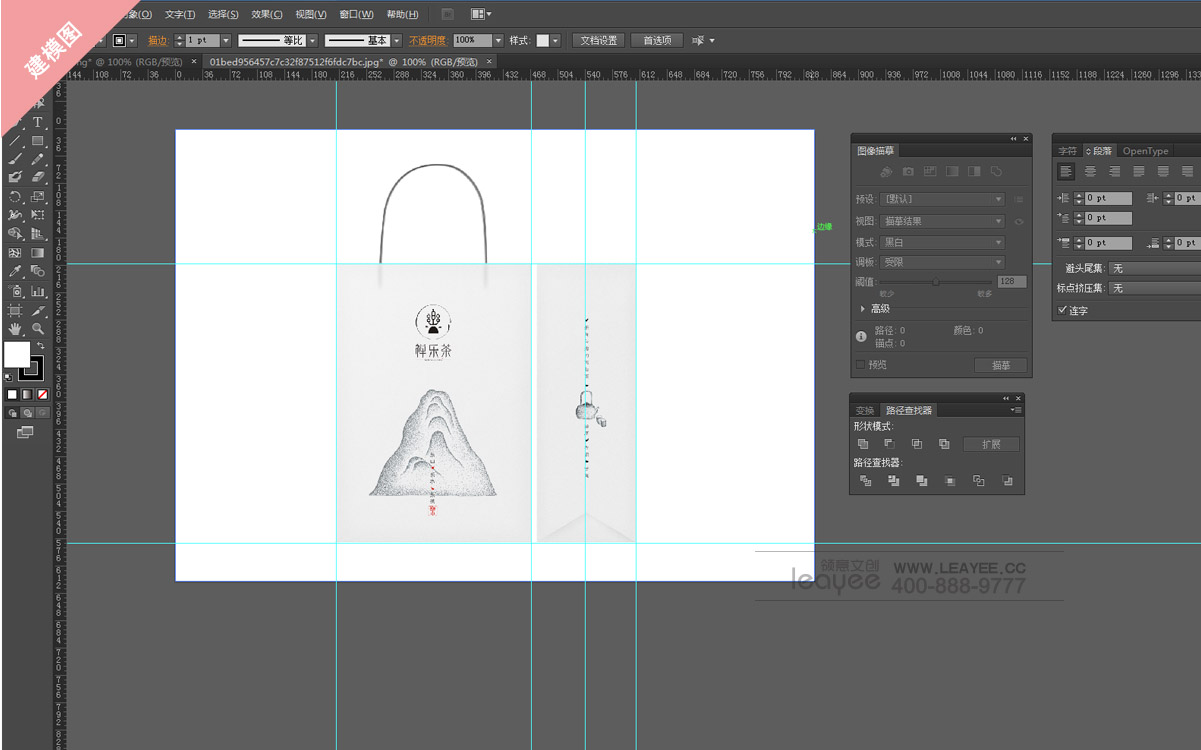Select the Rotate tool

[15, 197]
